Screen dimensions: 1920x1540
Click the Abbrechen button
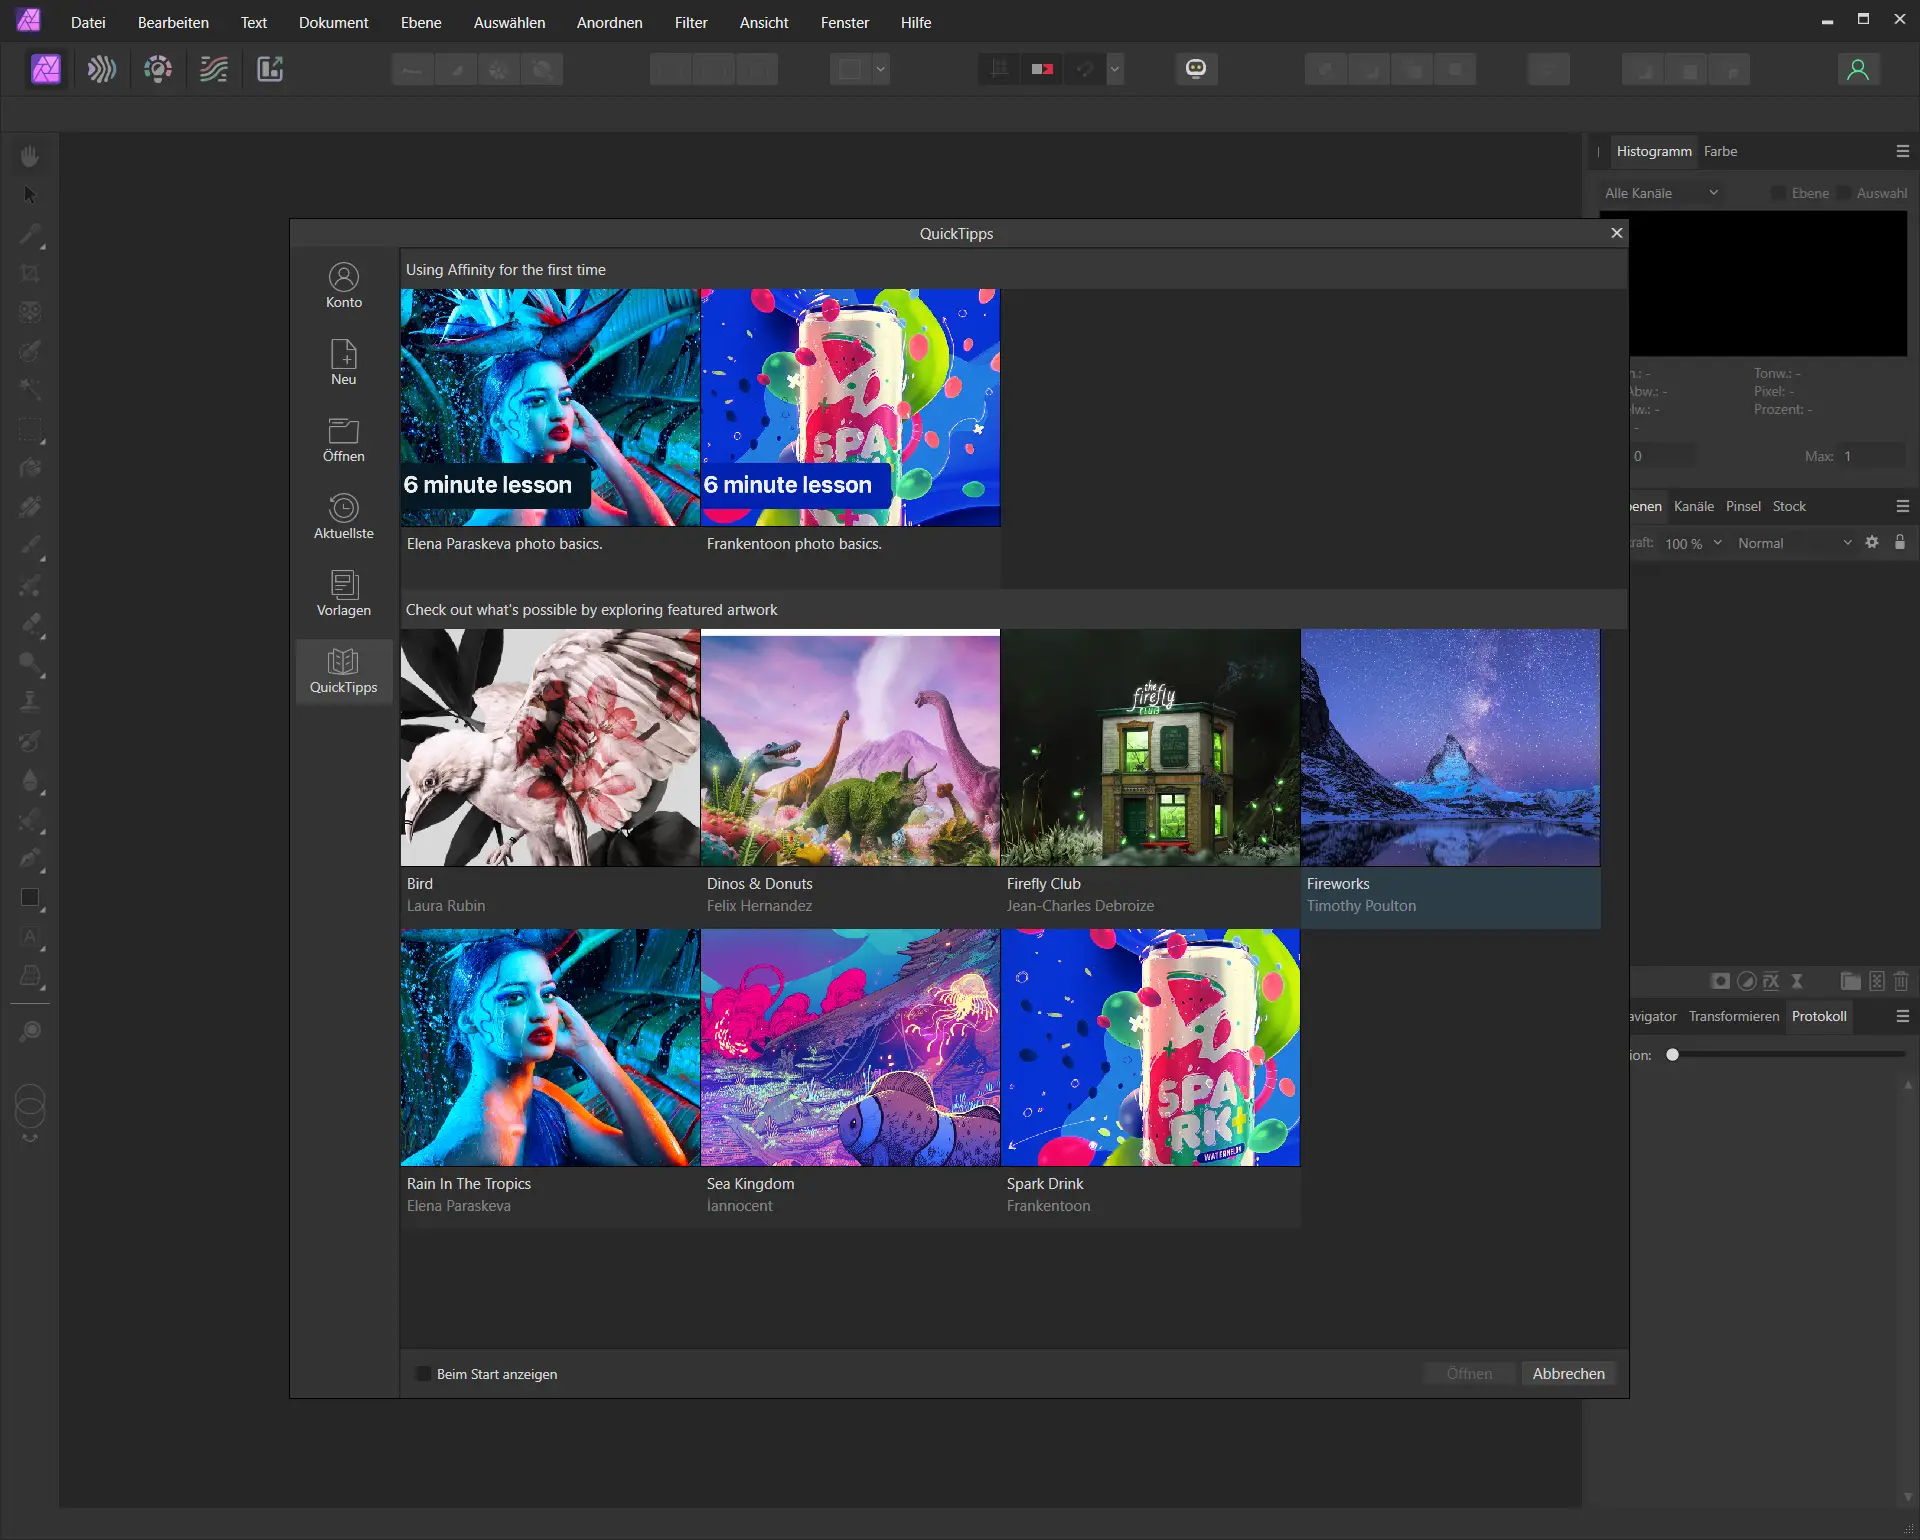point(1568,1373)
